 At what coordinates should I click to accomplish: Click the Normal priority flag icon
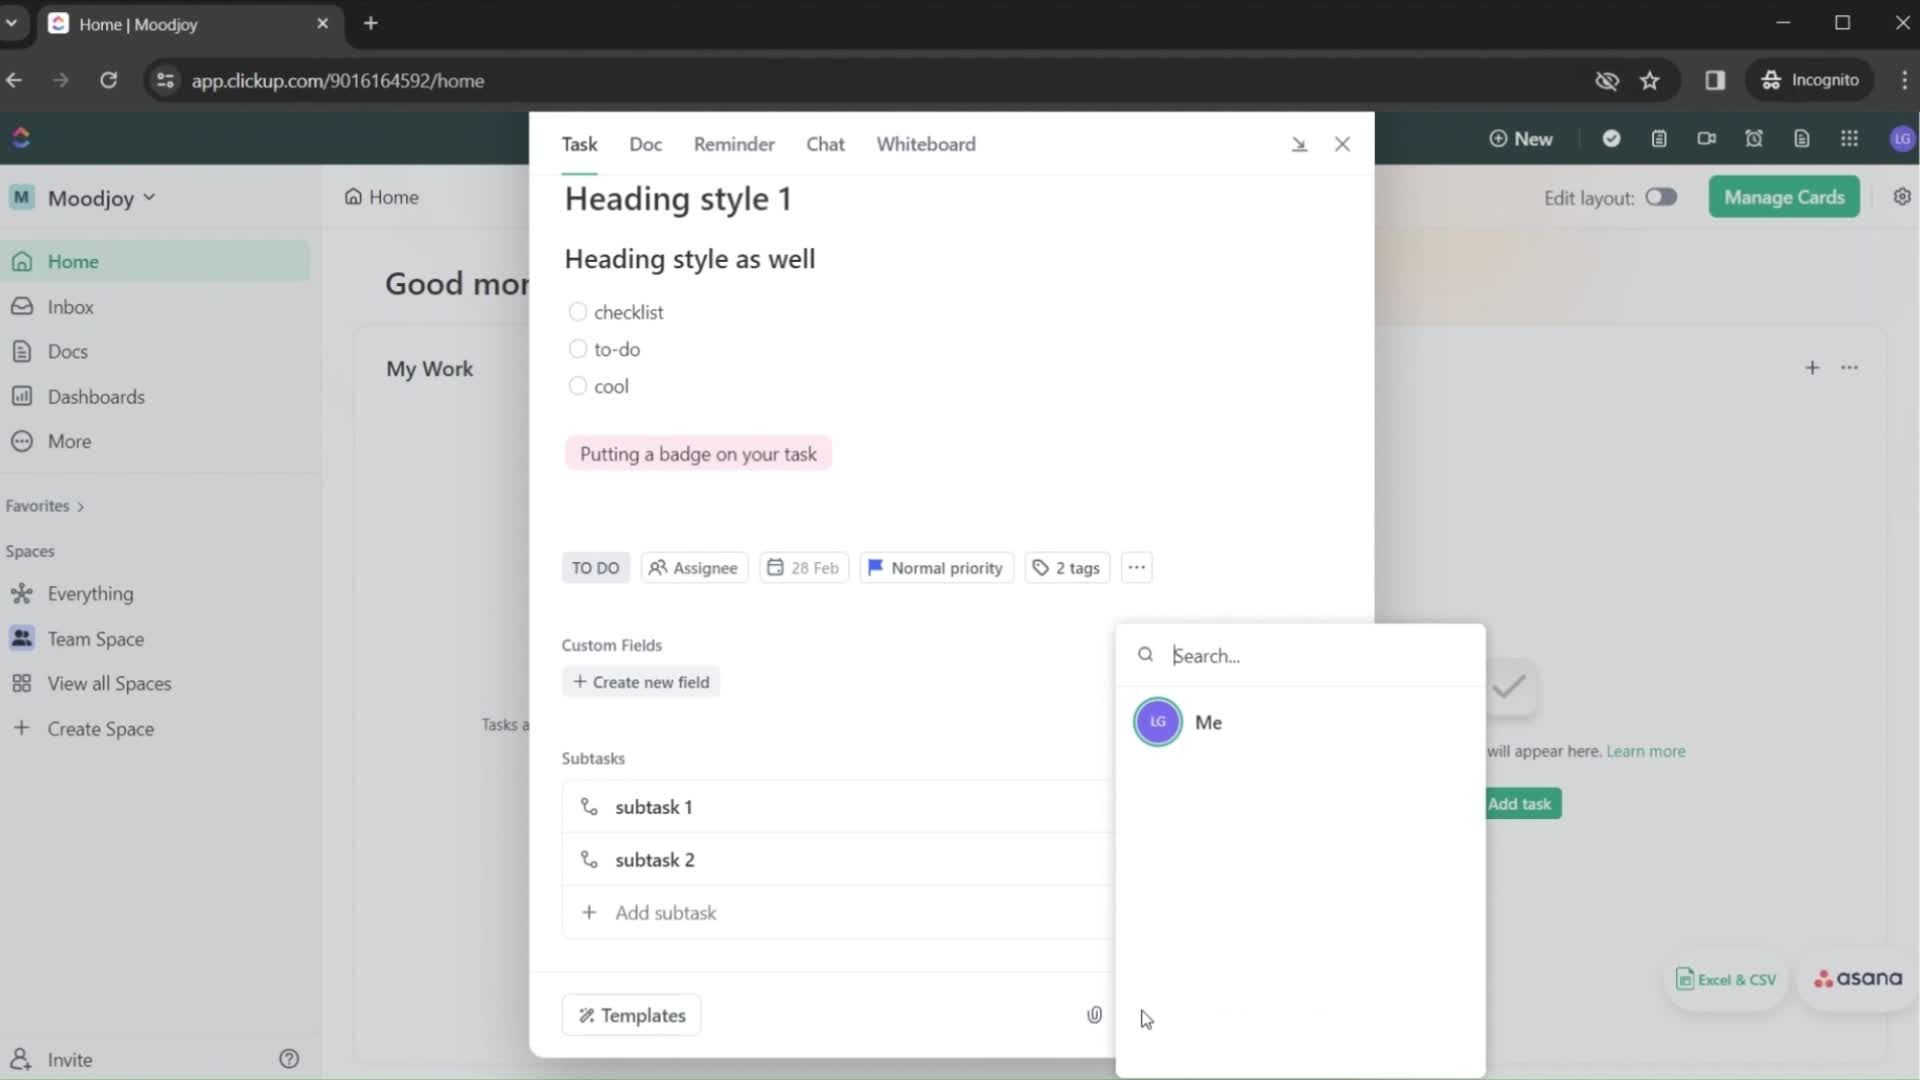coord(874,567)
